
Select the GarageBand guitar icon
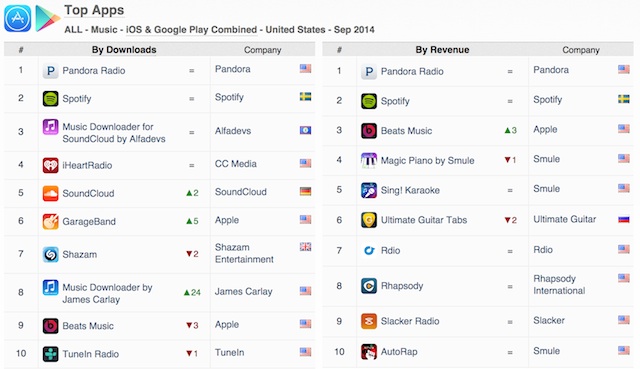point(51,221)
